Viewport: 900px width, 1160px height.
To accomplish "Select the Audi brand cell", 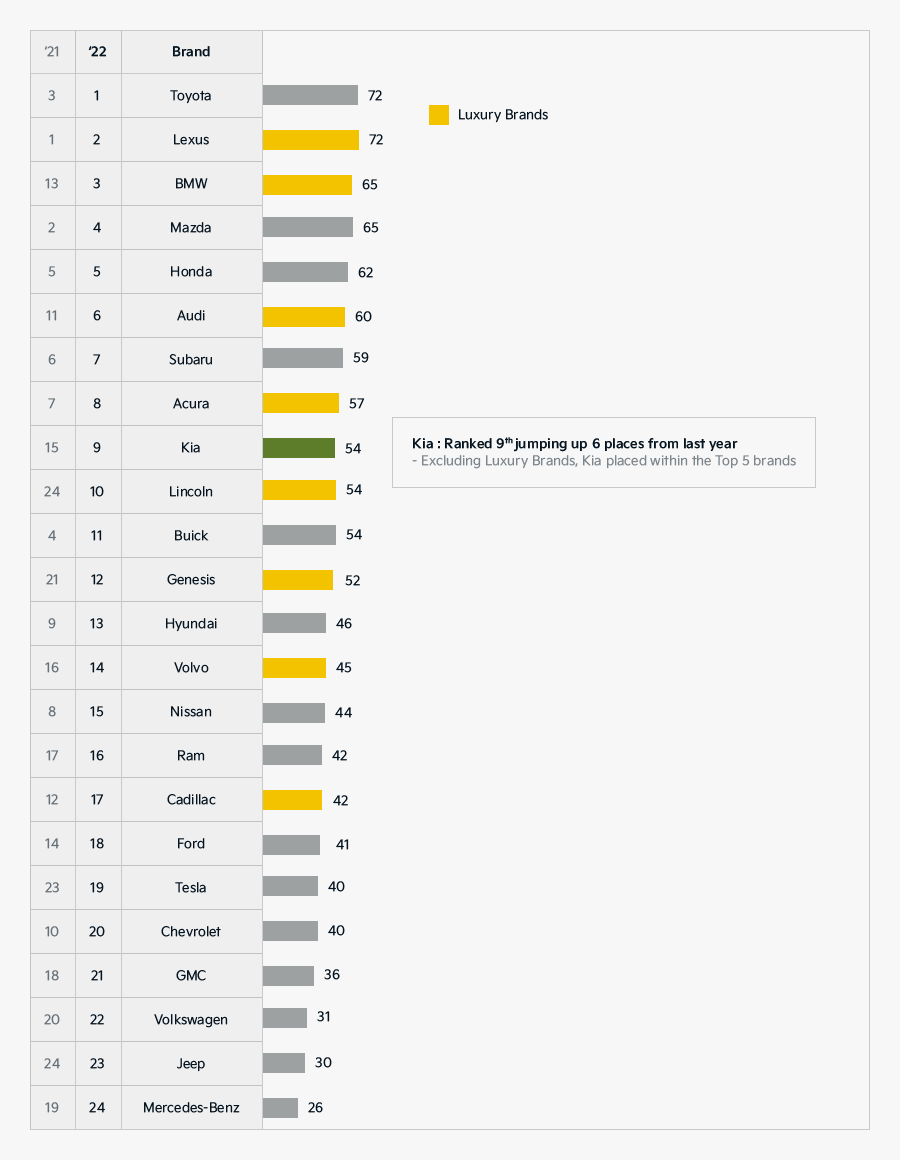I will pyautogui.click(x=192, y=315).
